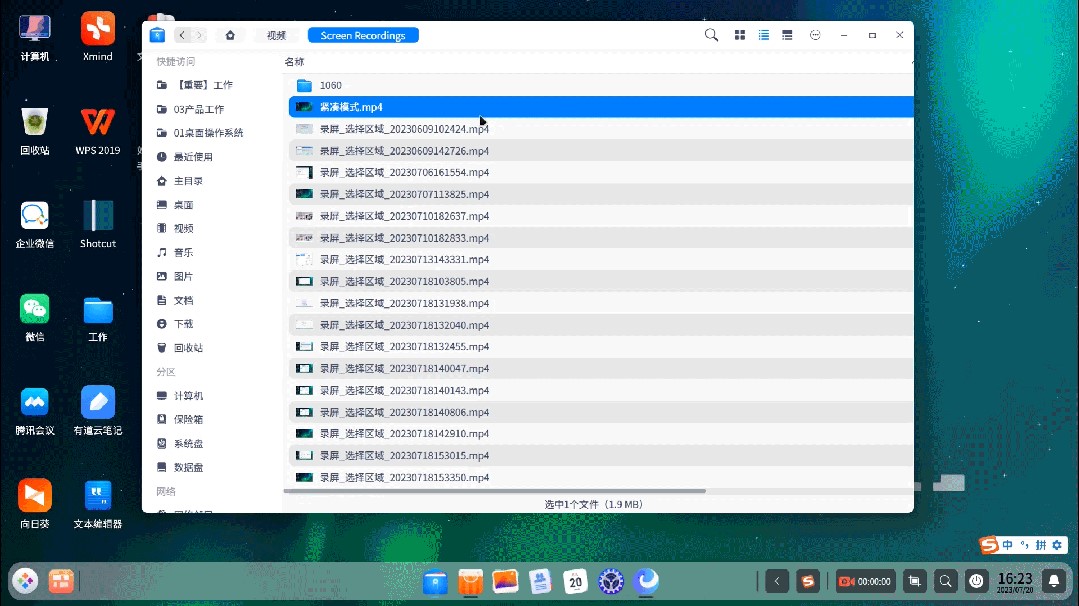Open 回收站 in the file manager sidebar
Viewport: 1079px width, 606px height.
(188, 348)
